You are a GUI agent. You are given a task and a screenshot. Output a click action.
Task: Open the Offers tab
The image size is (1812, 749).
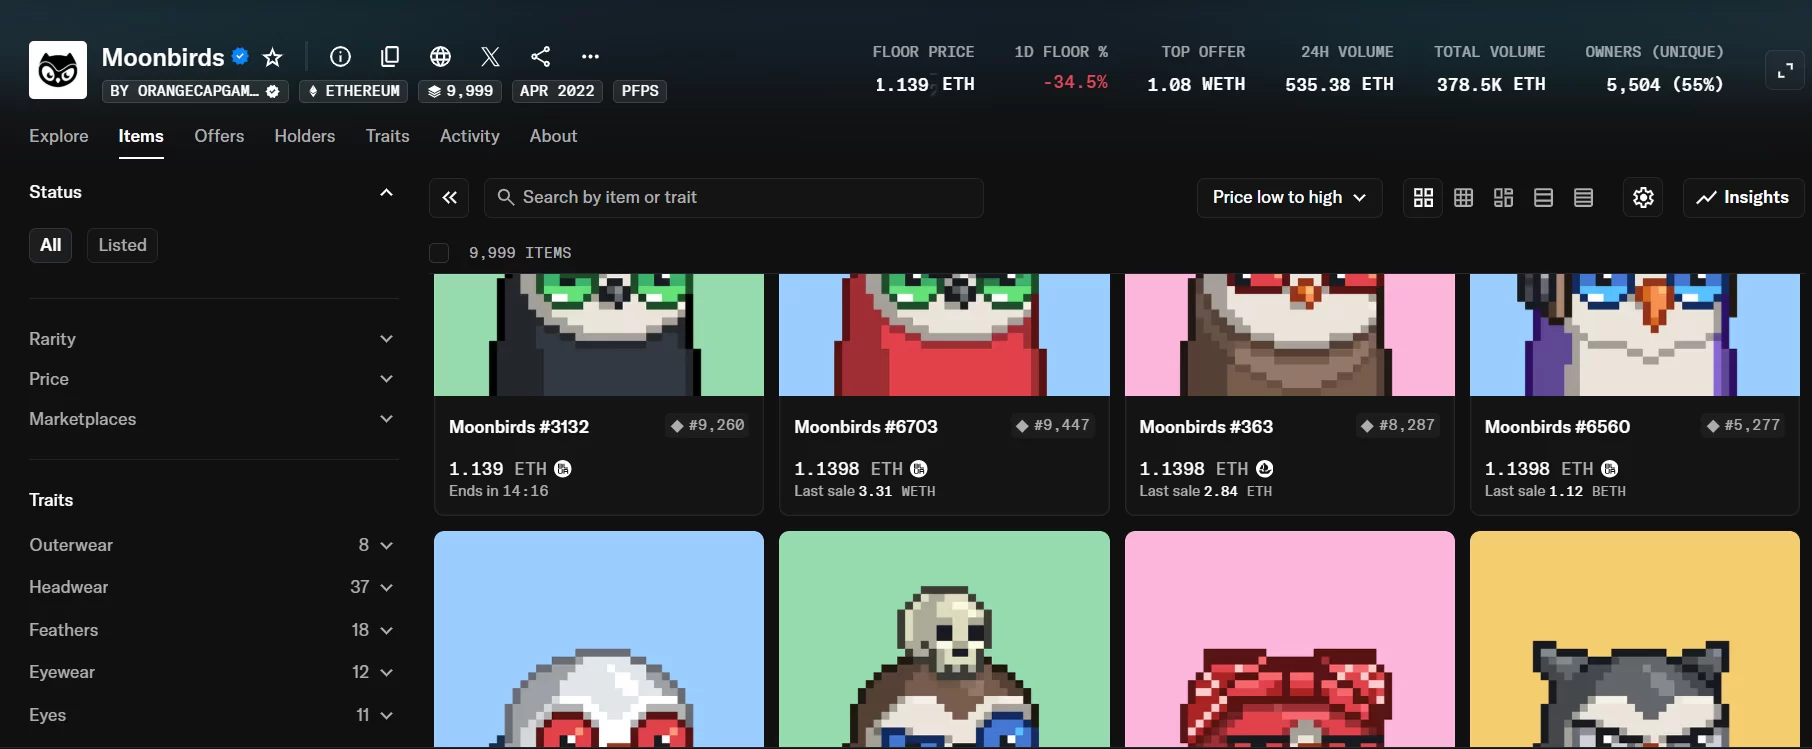pos(219,136)
